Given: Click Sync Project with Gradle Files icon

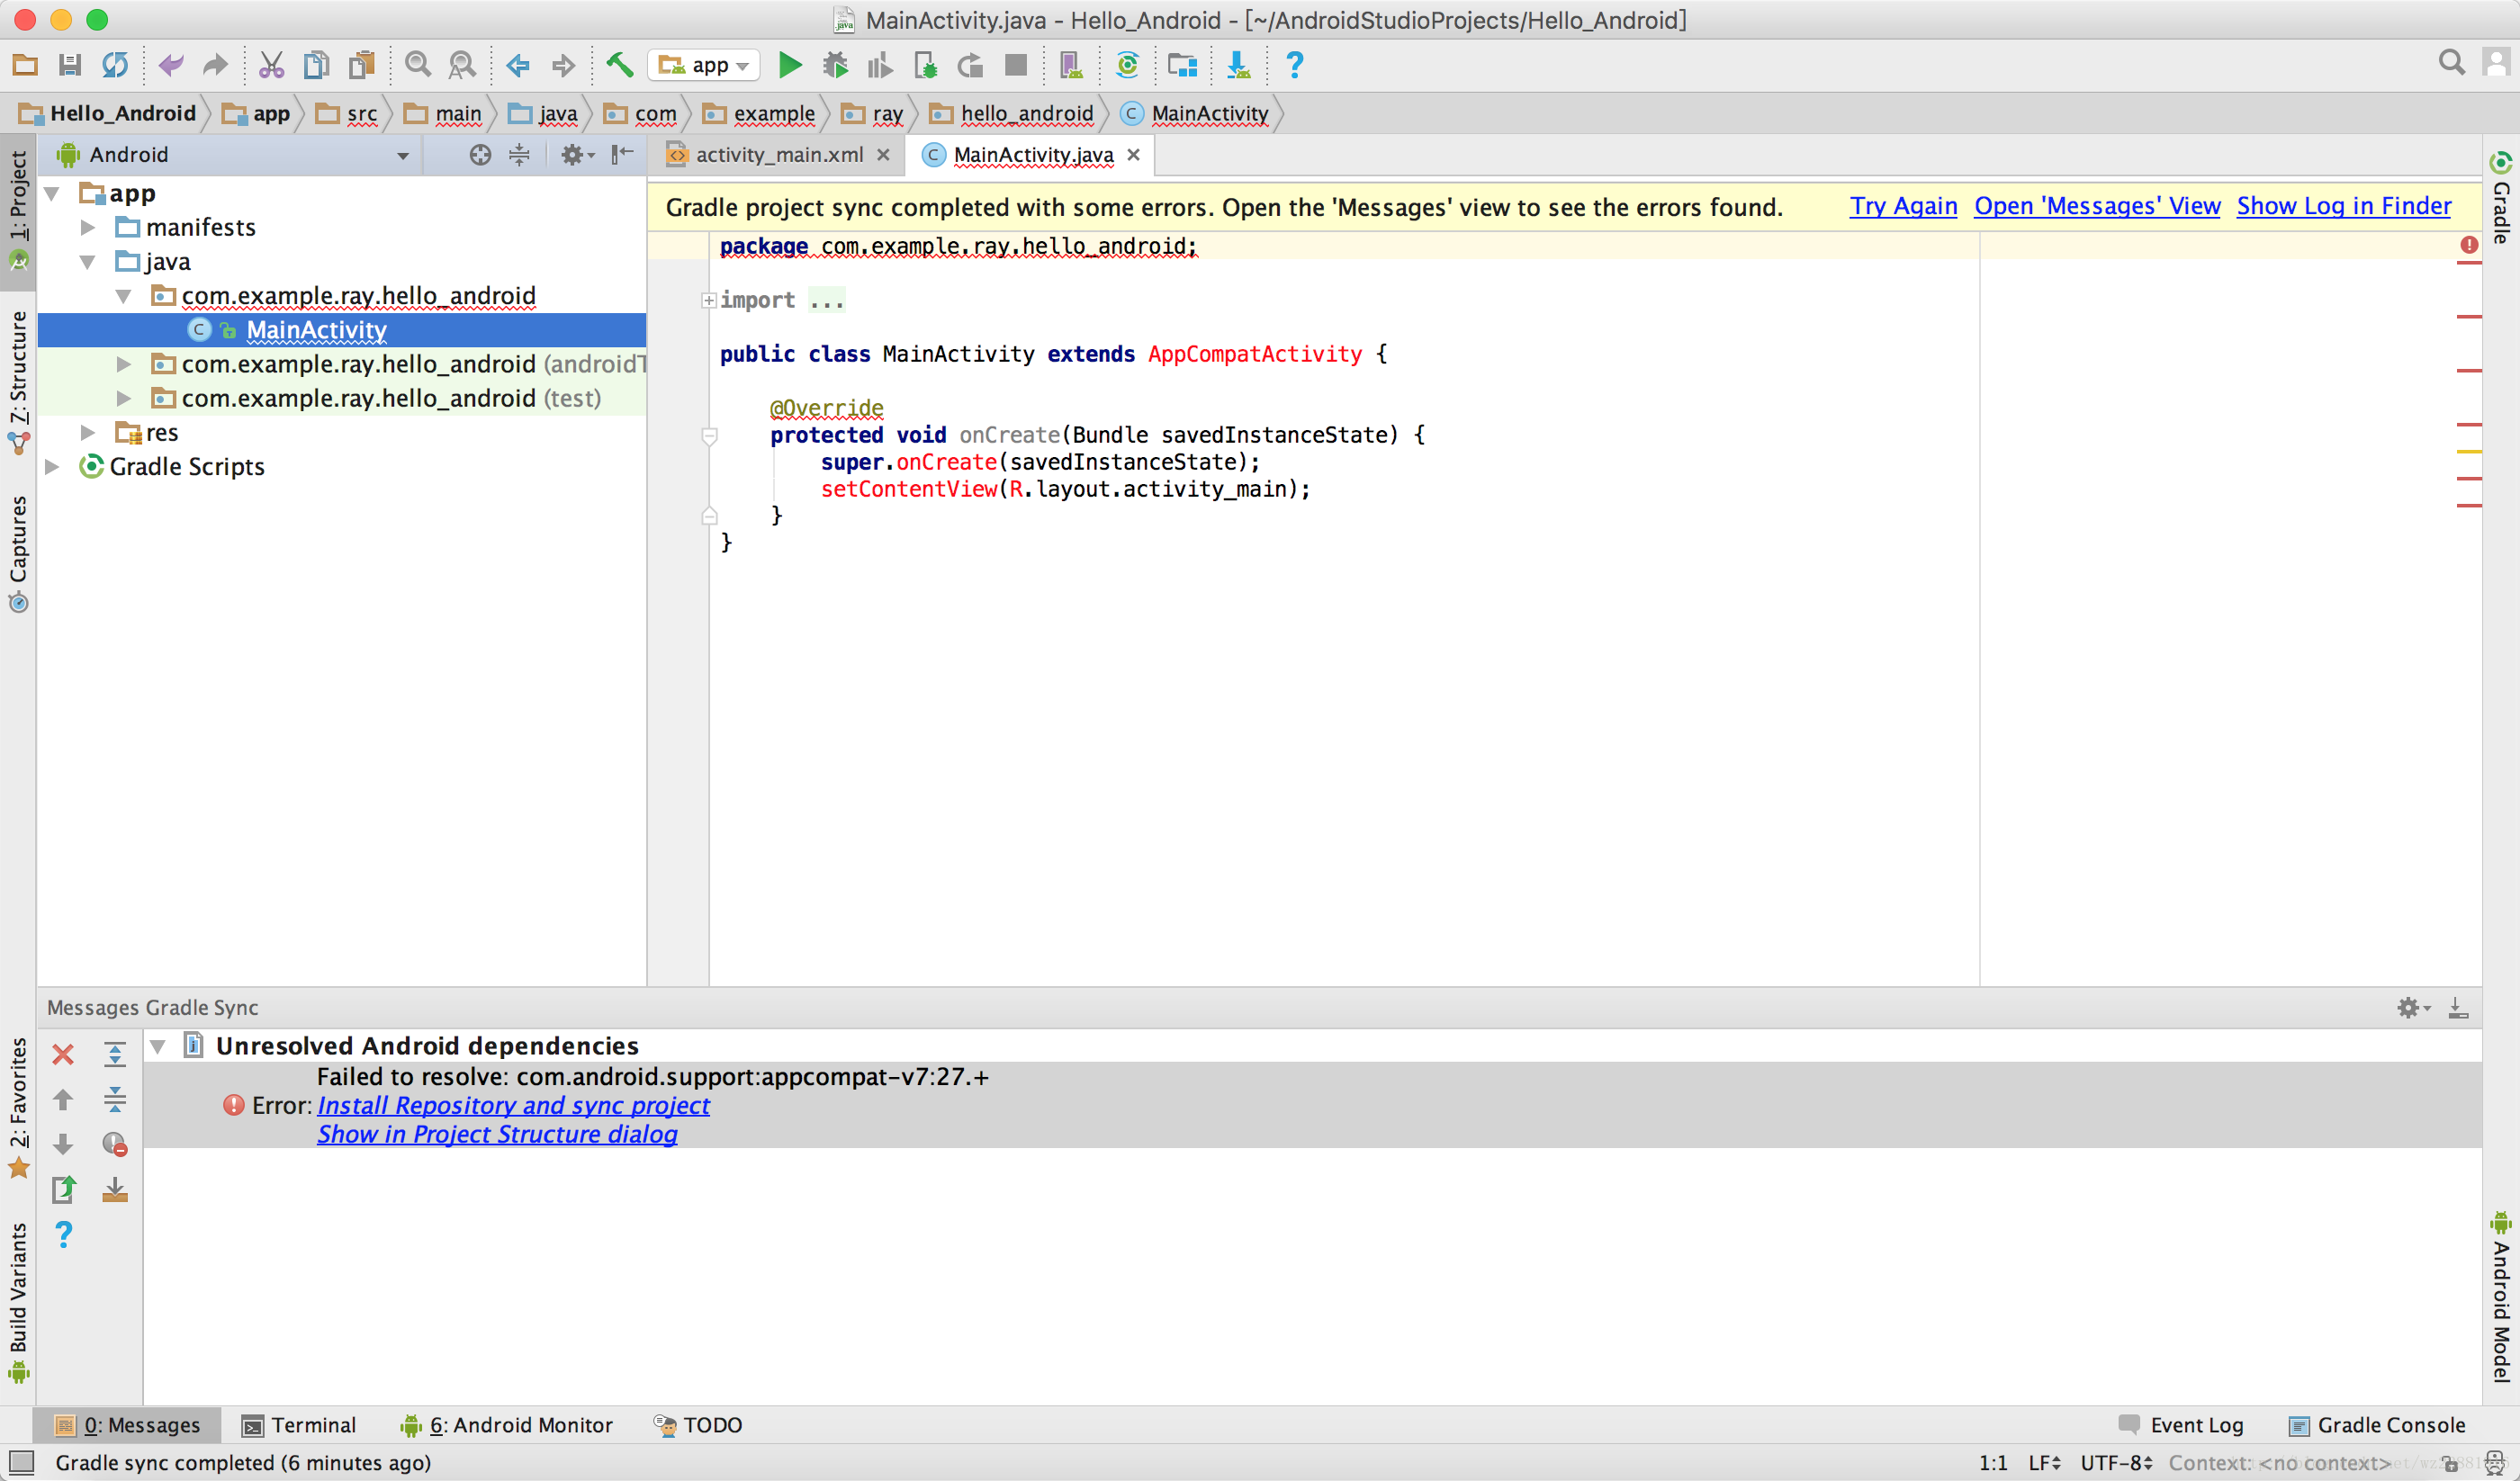Looking at the screenshot, I should [1127, 66].
